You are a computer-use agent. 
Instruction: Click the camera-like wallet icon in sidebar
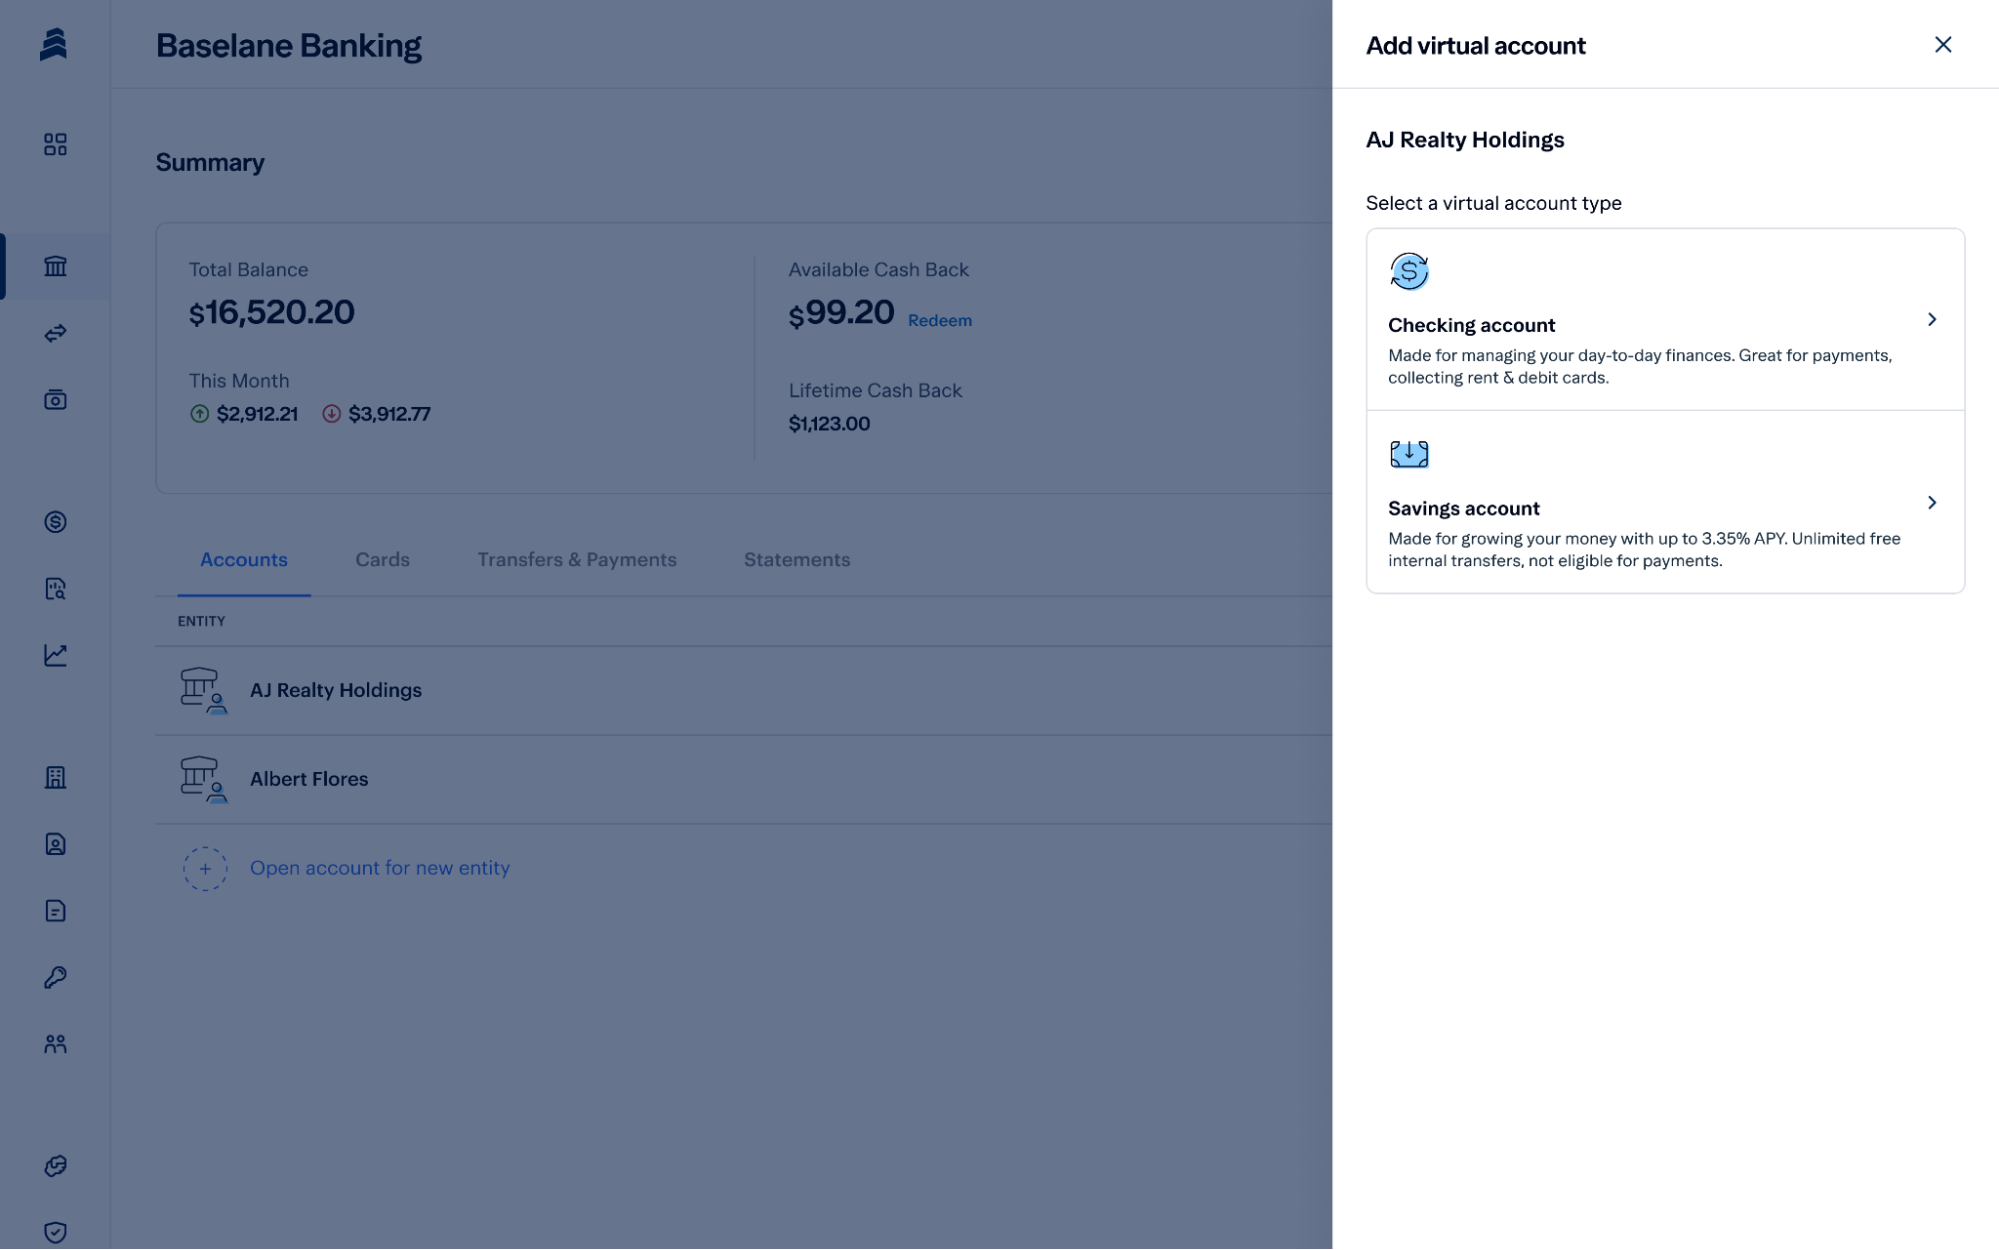tap(55, 400)
